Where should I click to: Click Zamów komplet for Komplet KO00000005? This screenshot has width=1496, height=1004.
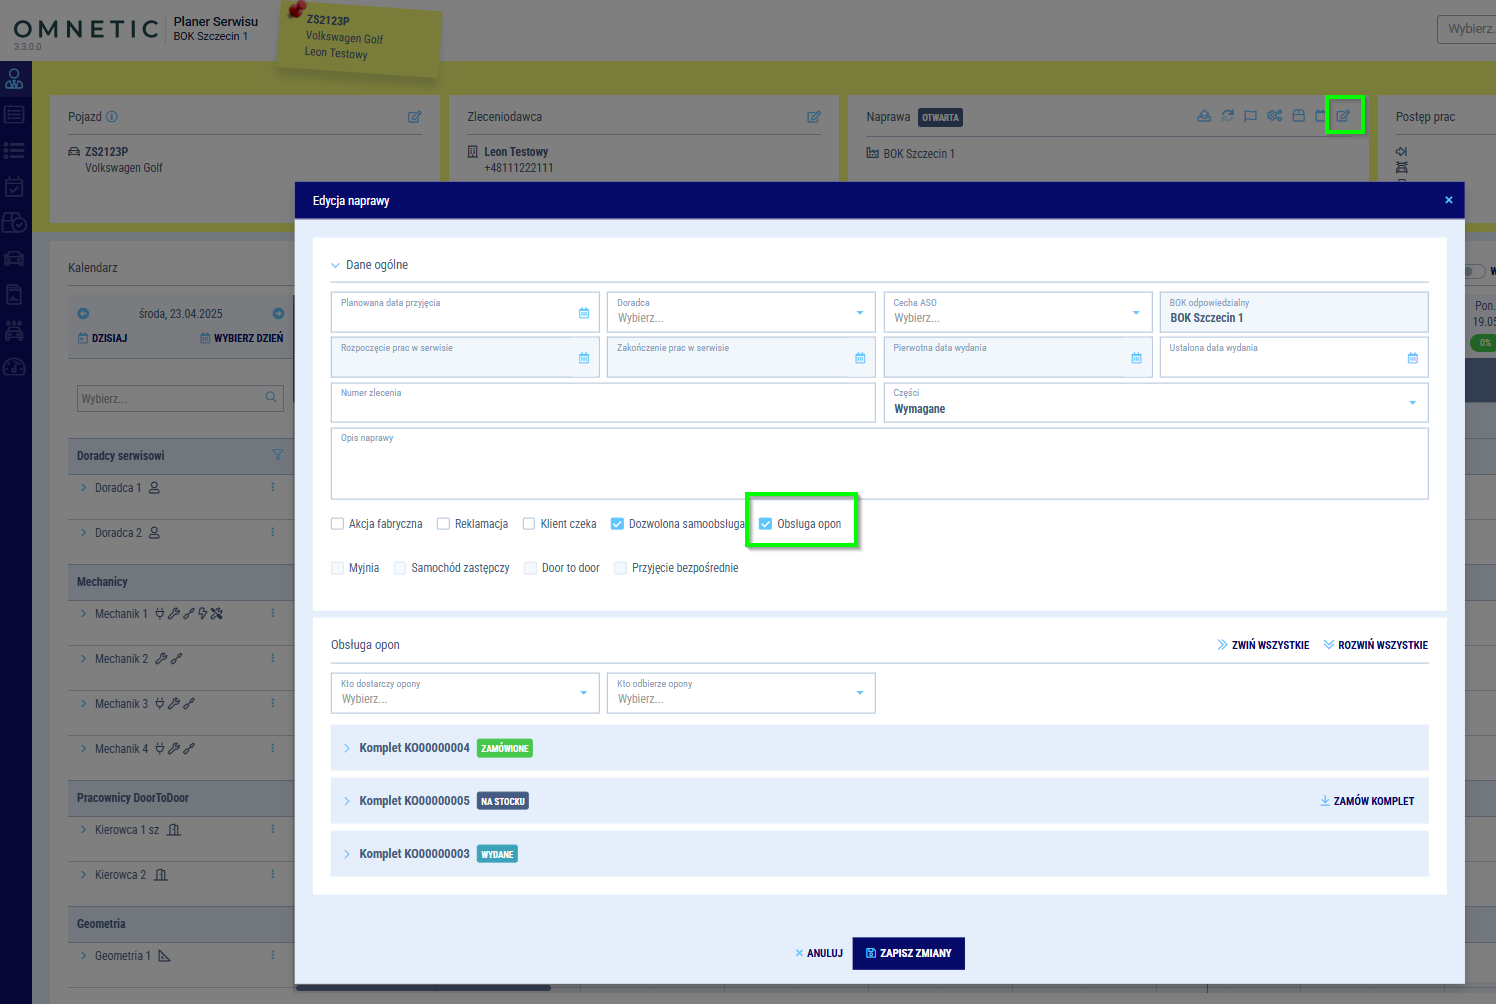(x=1366, y=801)
